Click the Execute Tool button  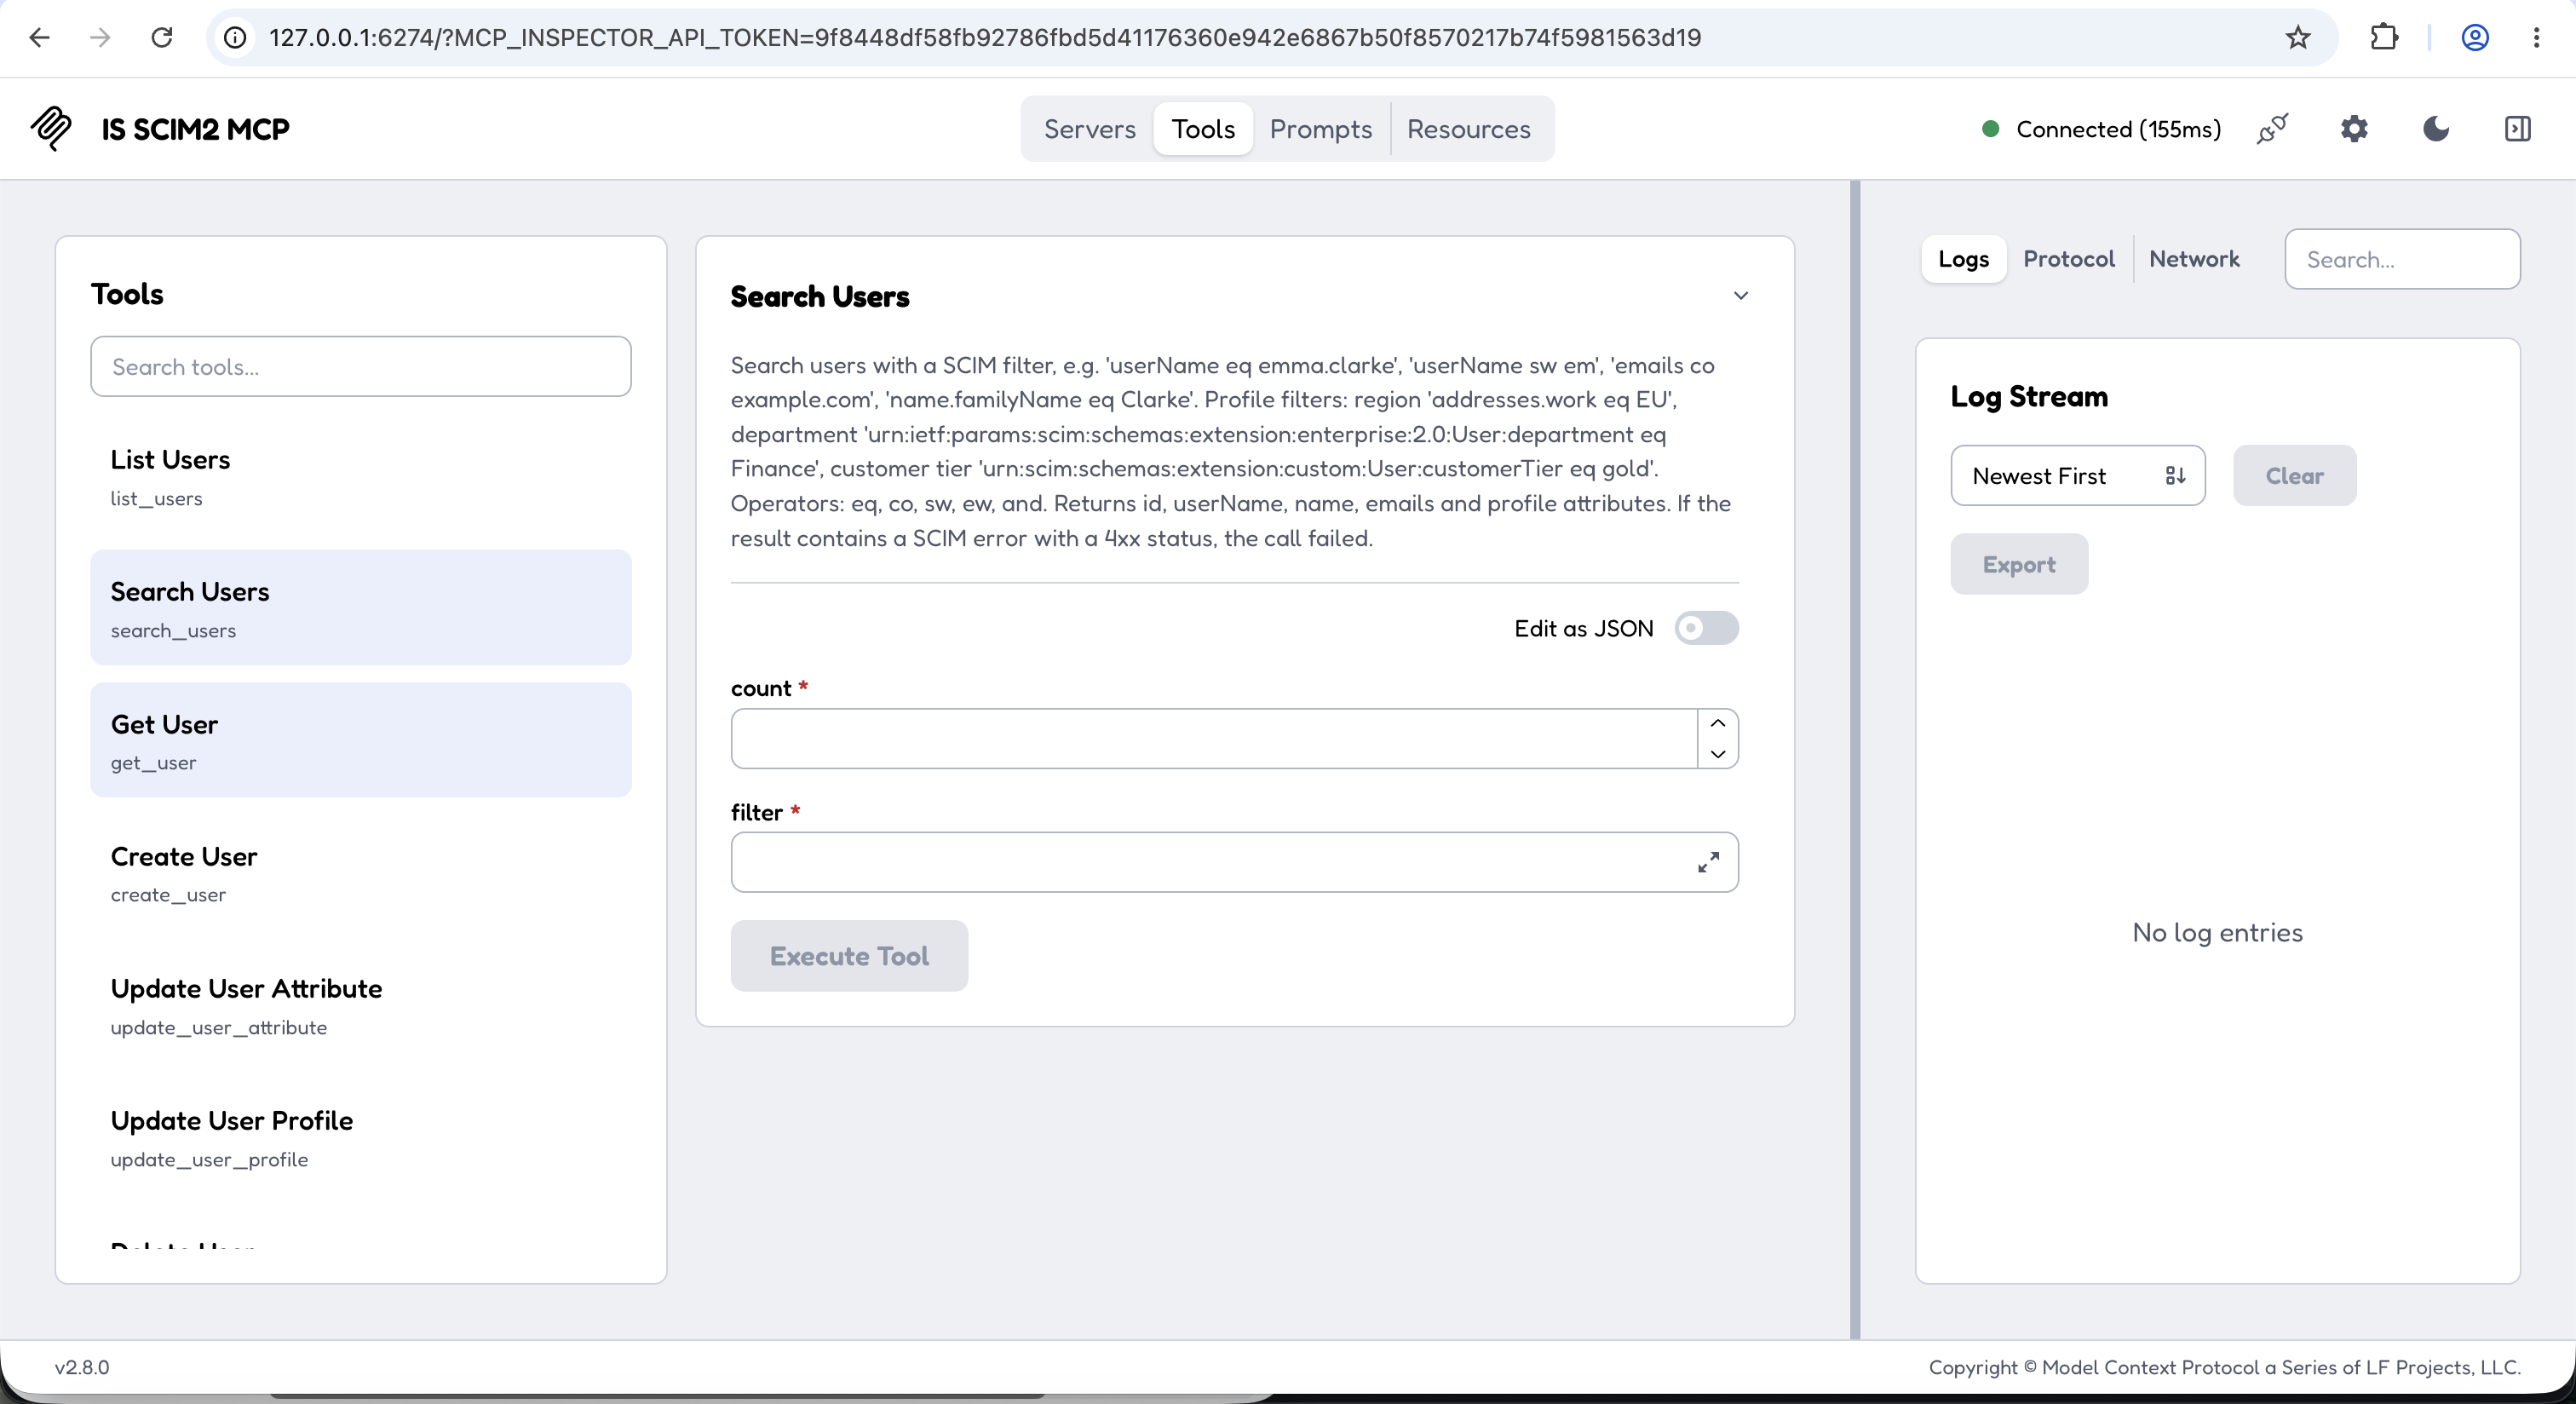click(x=849, y=956)
